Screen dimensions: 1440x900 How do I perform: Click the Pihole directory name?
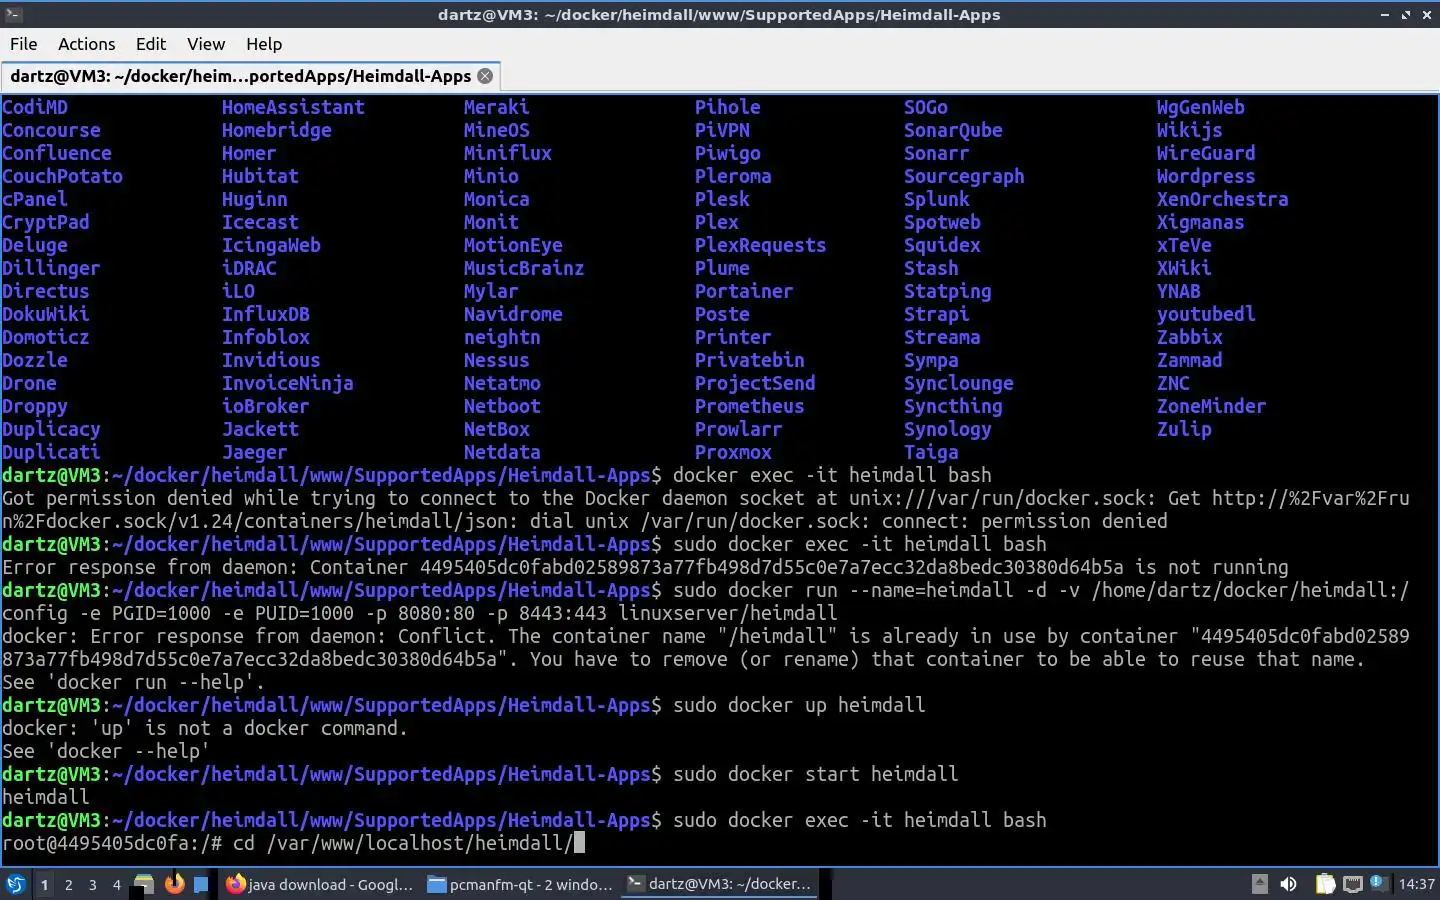(728, 107)
